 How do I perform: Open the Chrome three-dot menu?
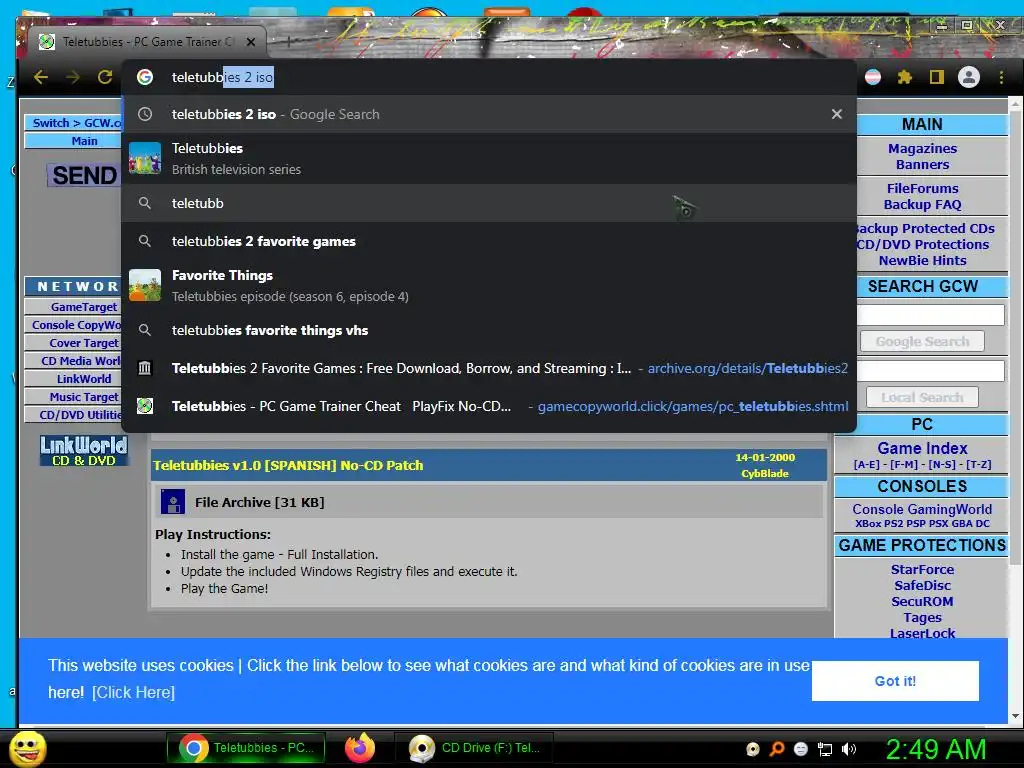(1001, 77)
